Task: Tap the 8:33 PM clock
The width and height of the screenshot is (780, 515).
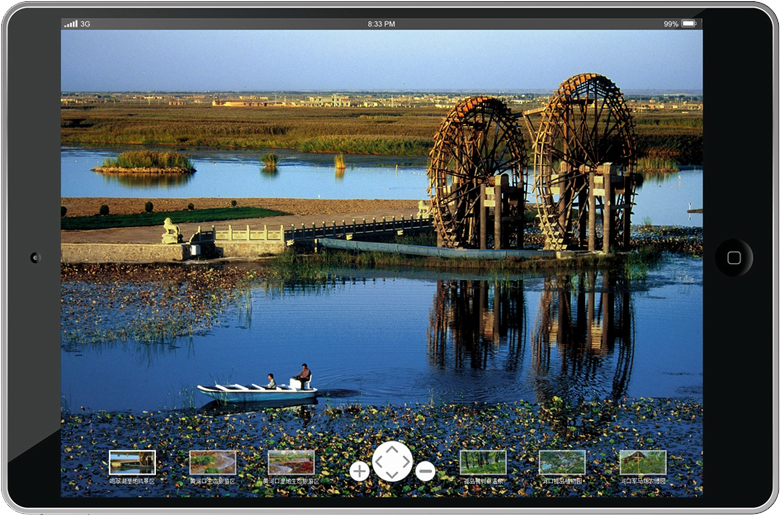Action: pos(381,23)
